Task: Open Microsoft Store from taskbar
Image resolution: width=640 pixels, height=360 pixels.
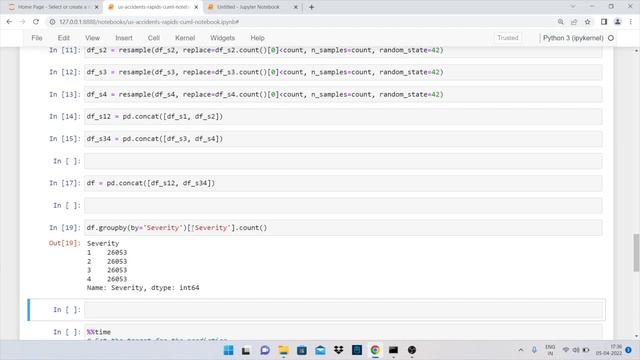Action: [x=302, y=350]
